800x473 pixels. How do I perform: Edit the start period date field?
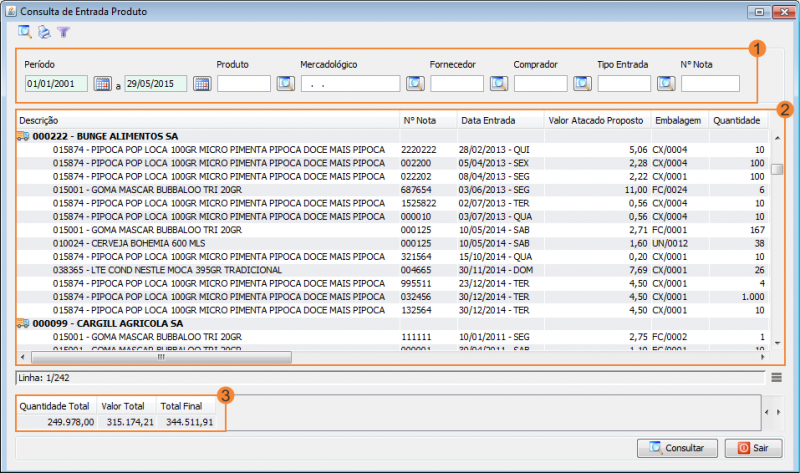click(x=56, y=84)
